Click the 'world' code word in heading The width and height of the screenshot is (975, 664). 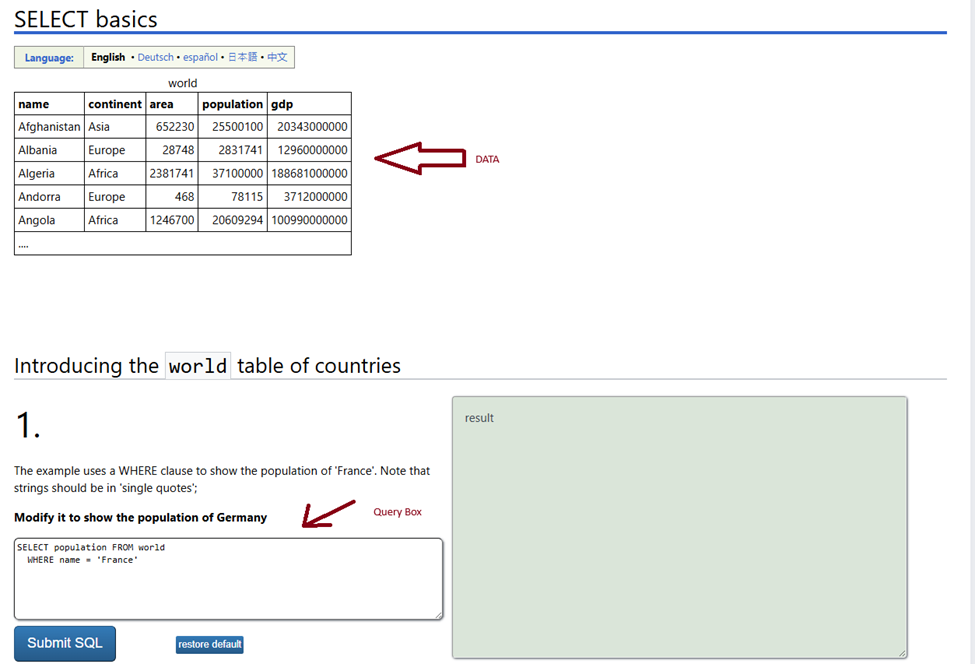tap(197, 366)
